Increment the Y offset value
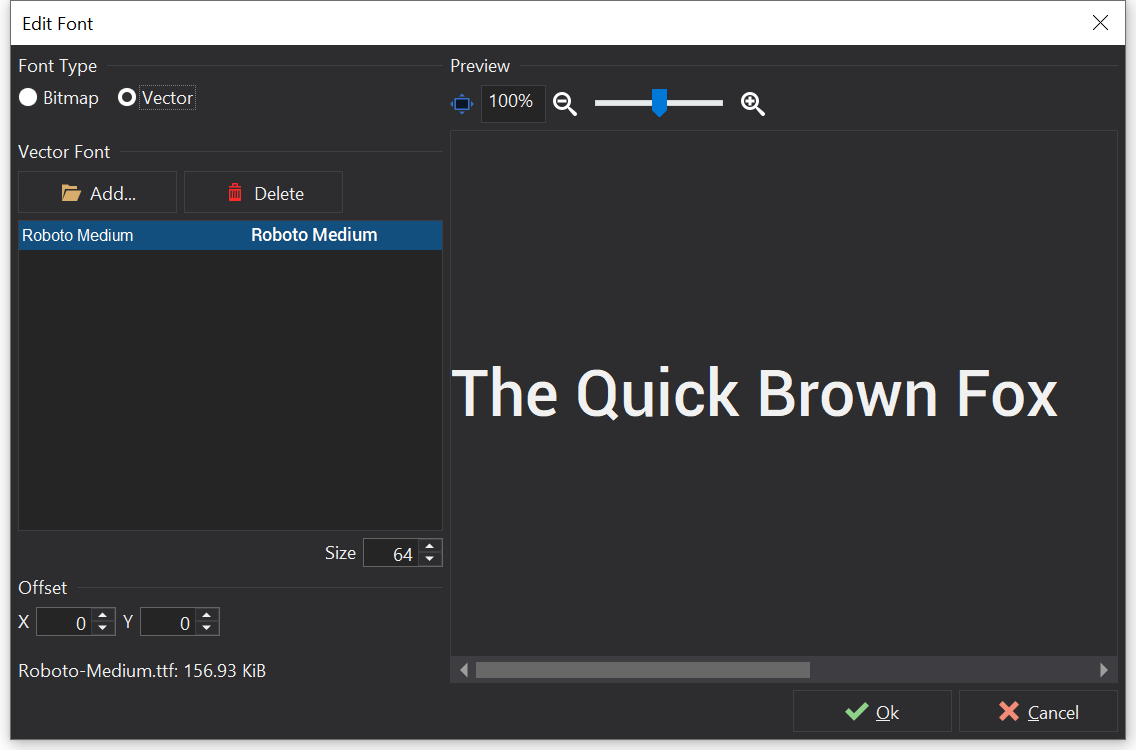The width and height of the screenshot is (1136, 750). pyautogui.click(x=207, y=616)
